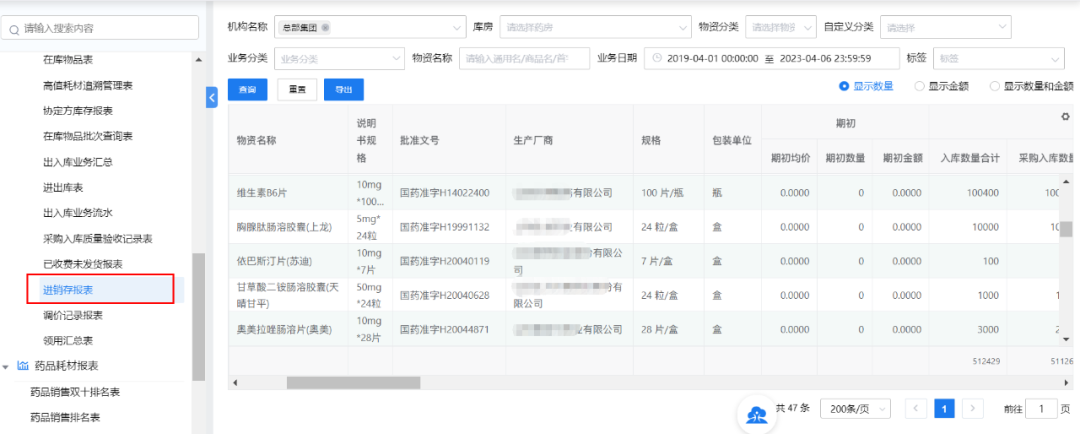Image resolution: width=1080 pixels, height=434 pixels.
Task: Go to next page with the right arrow
Action: pyautogui.click(x=971, y=409)
